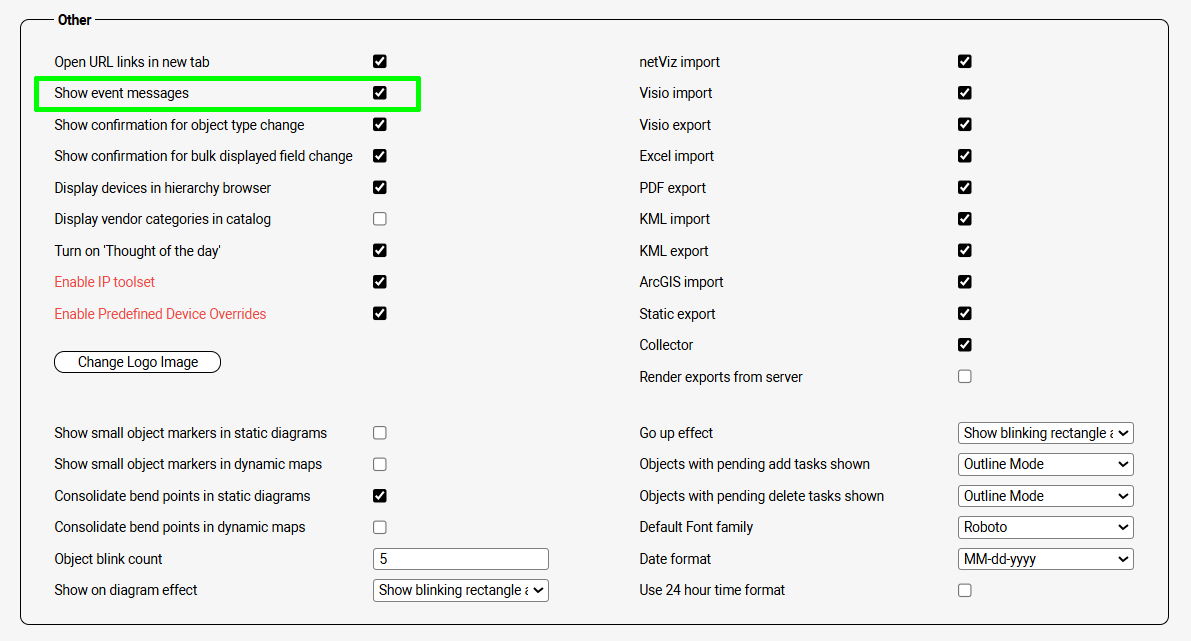Uncheck Enable Predefined Device Overrides

click(x=380, y=313)
